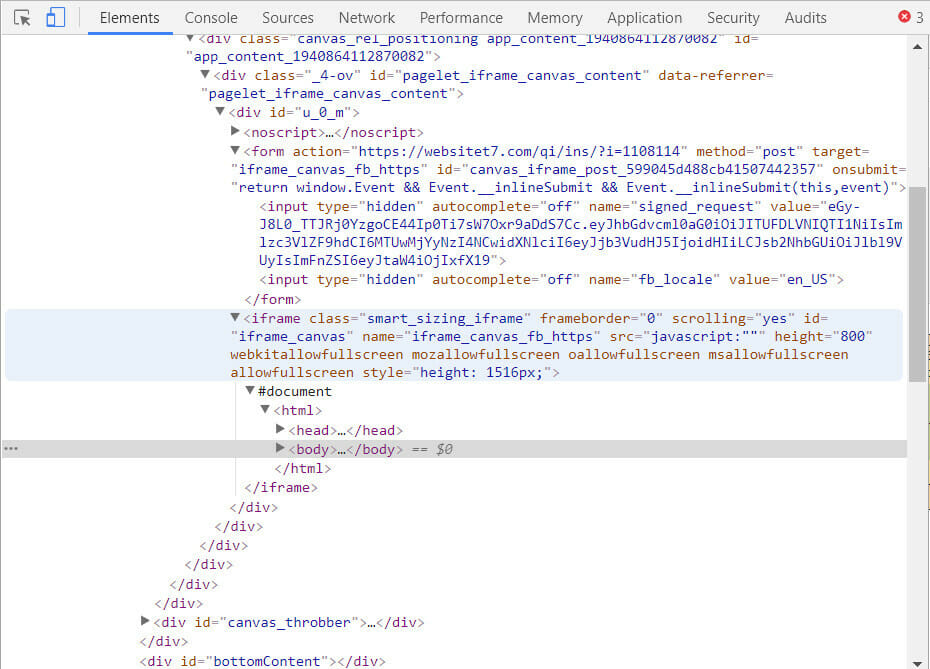Collapse the pagelet_iframe_canvas_content div
The width and height of the screenshot is (930, 669).
coord(205,75)
